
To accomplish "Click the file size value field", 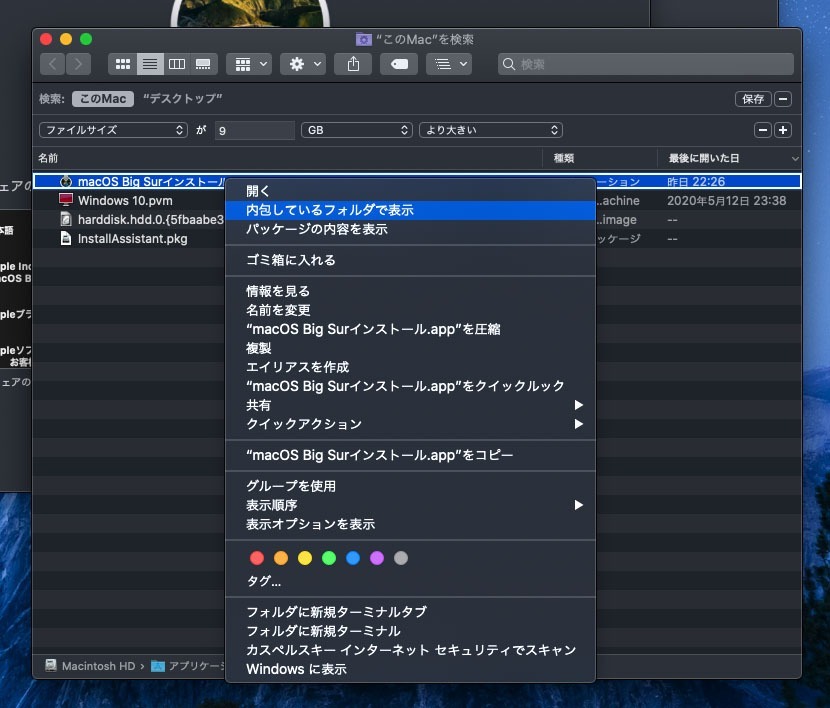I will [255, 130].
